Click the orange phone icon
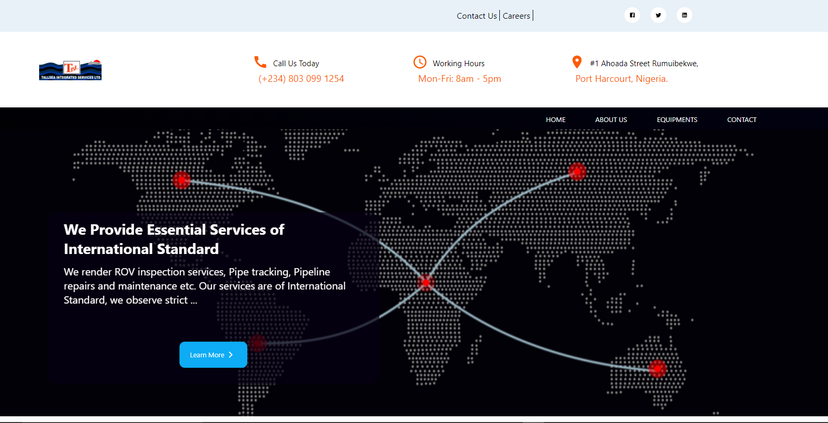The image size is (828, 423). pyautogui.click(x=260, y=62)
